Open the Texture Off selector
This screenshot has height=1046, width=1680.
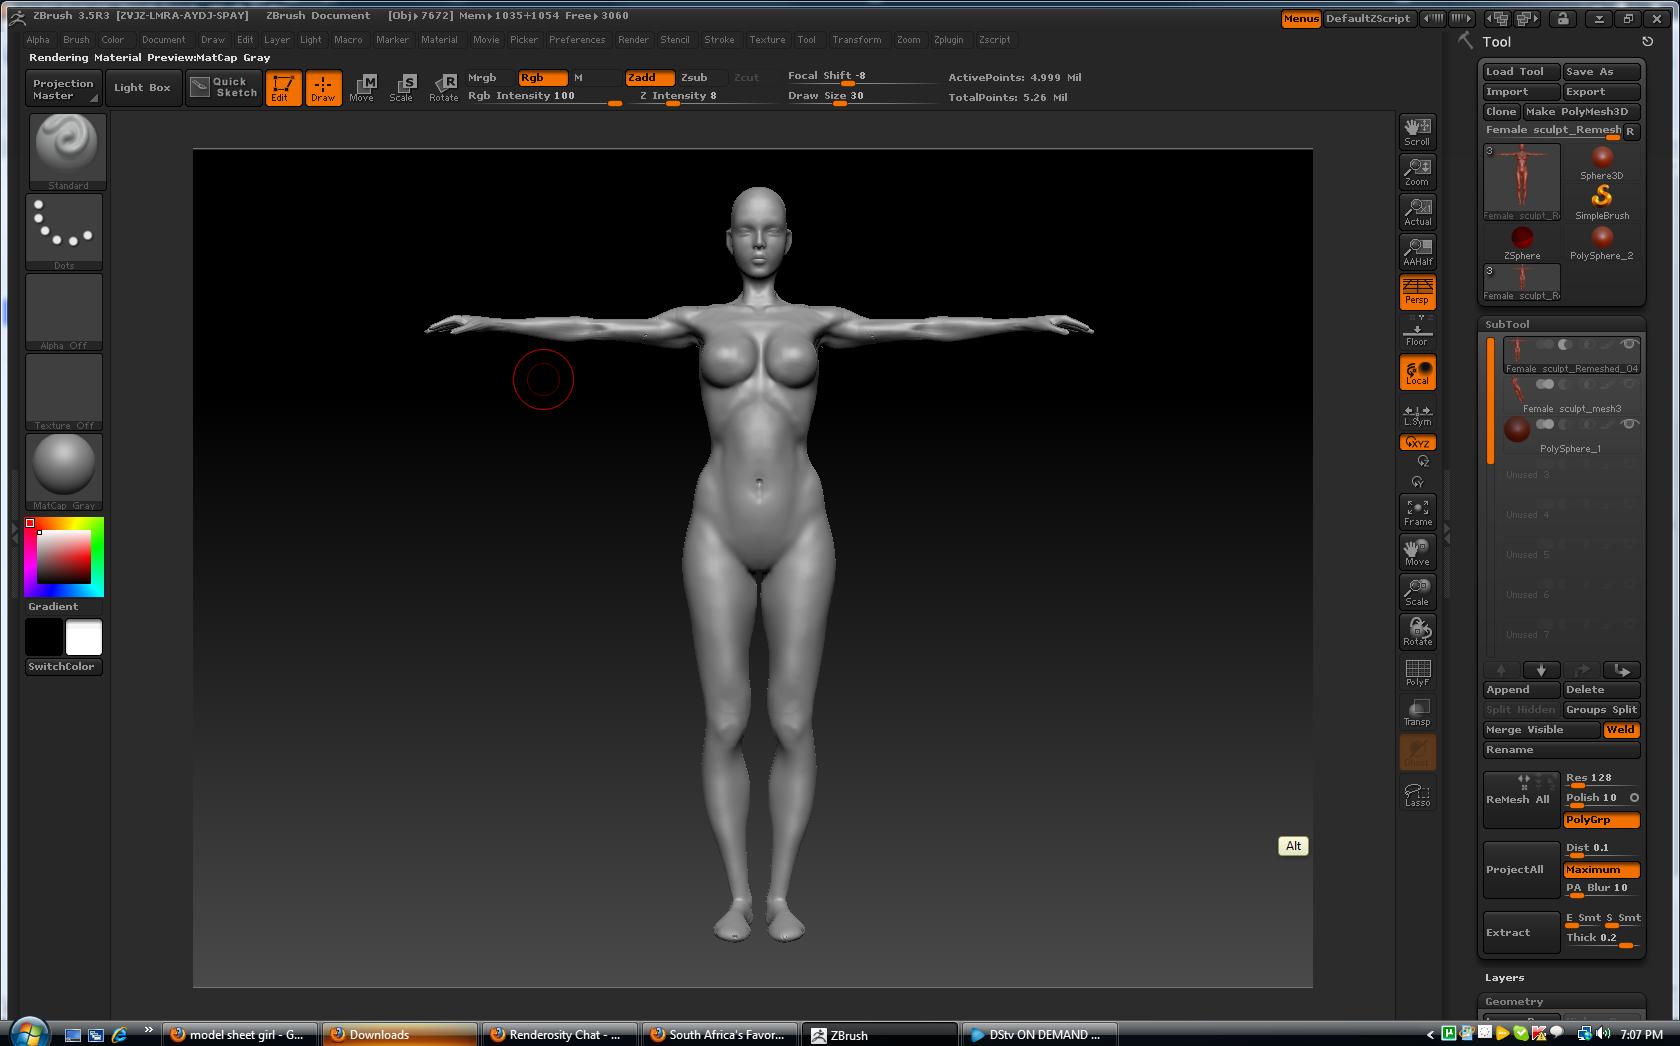point(64,391)
